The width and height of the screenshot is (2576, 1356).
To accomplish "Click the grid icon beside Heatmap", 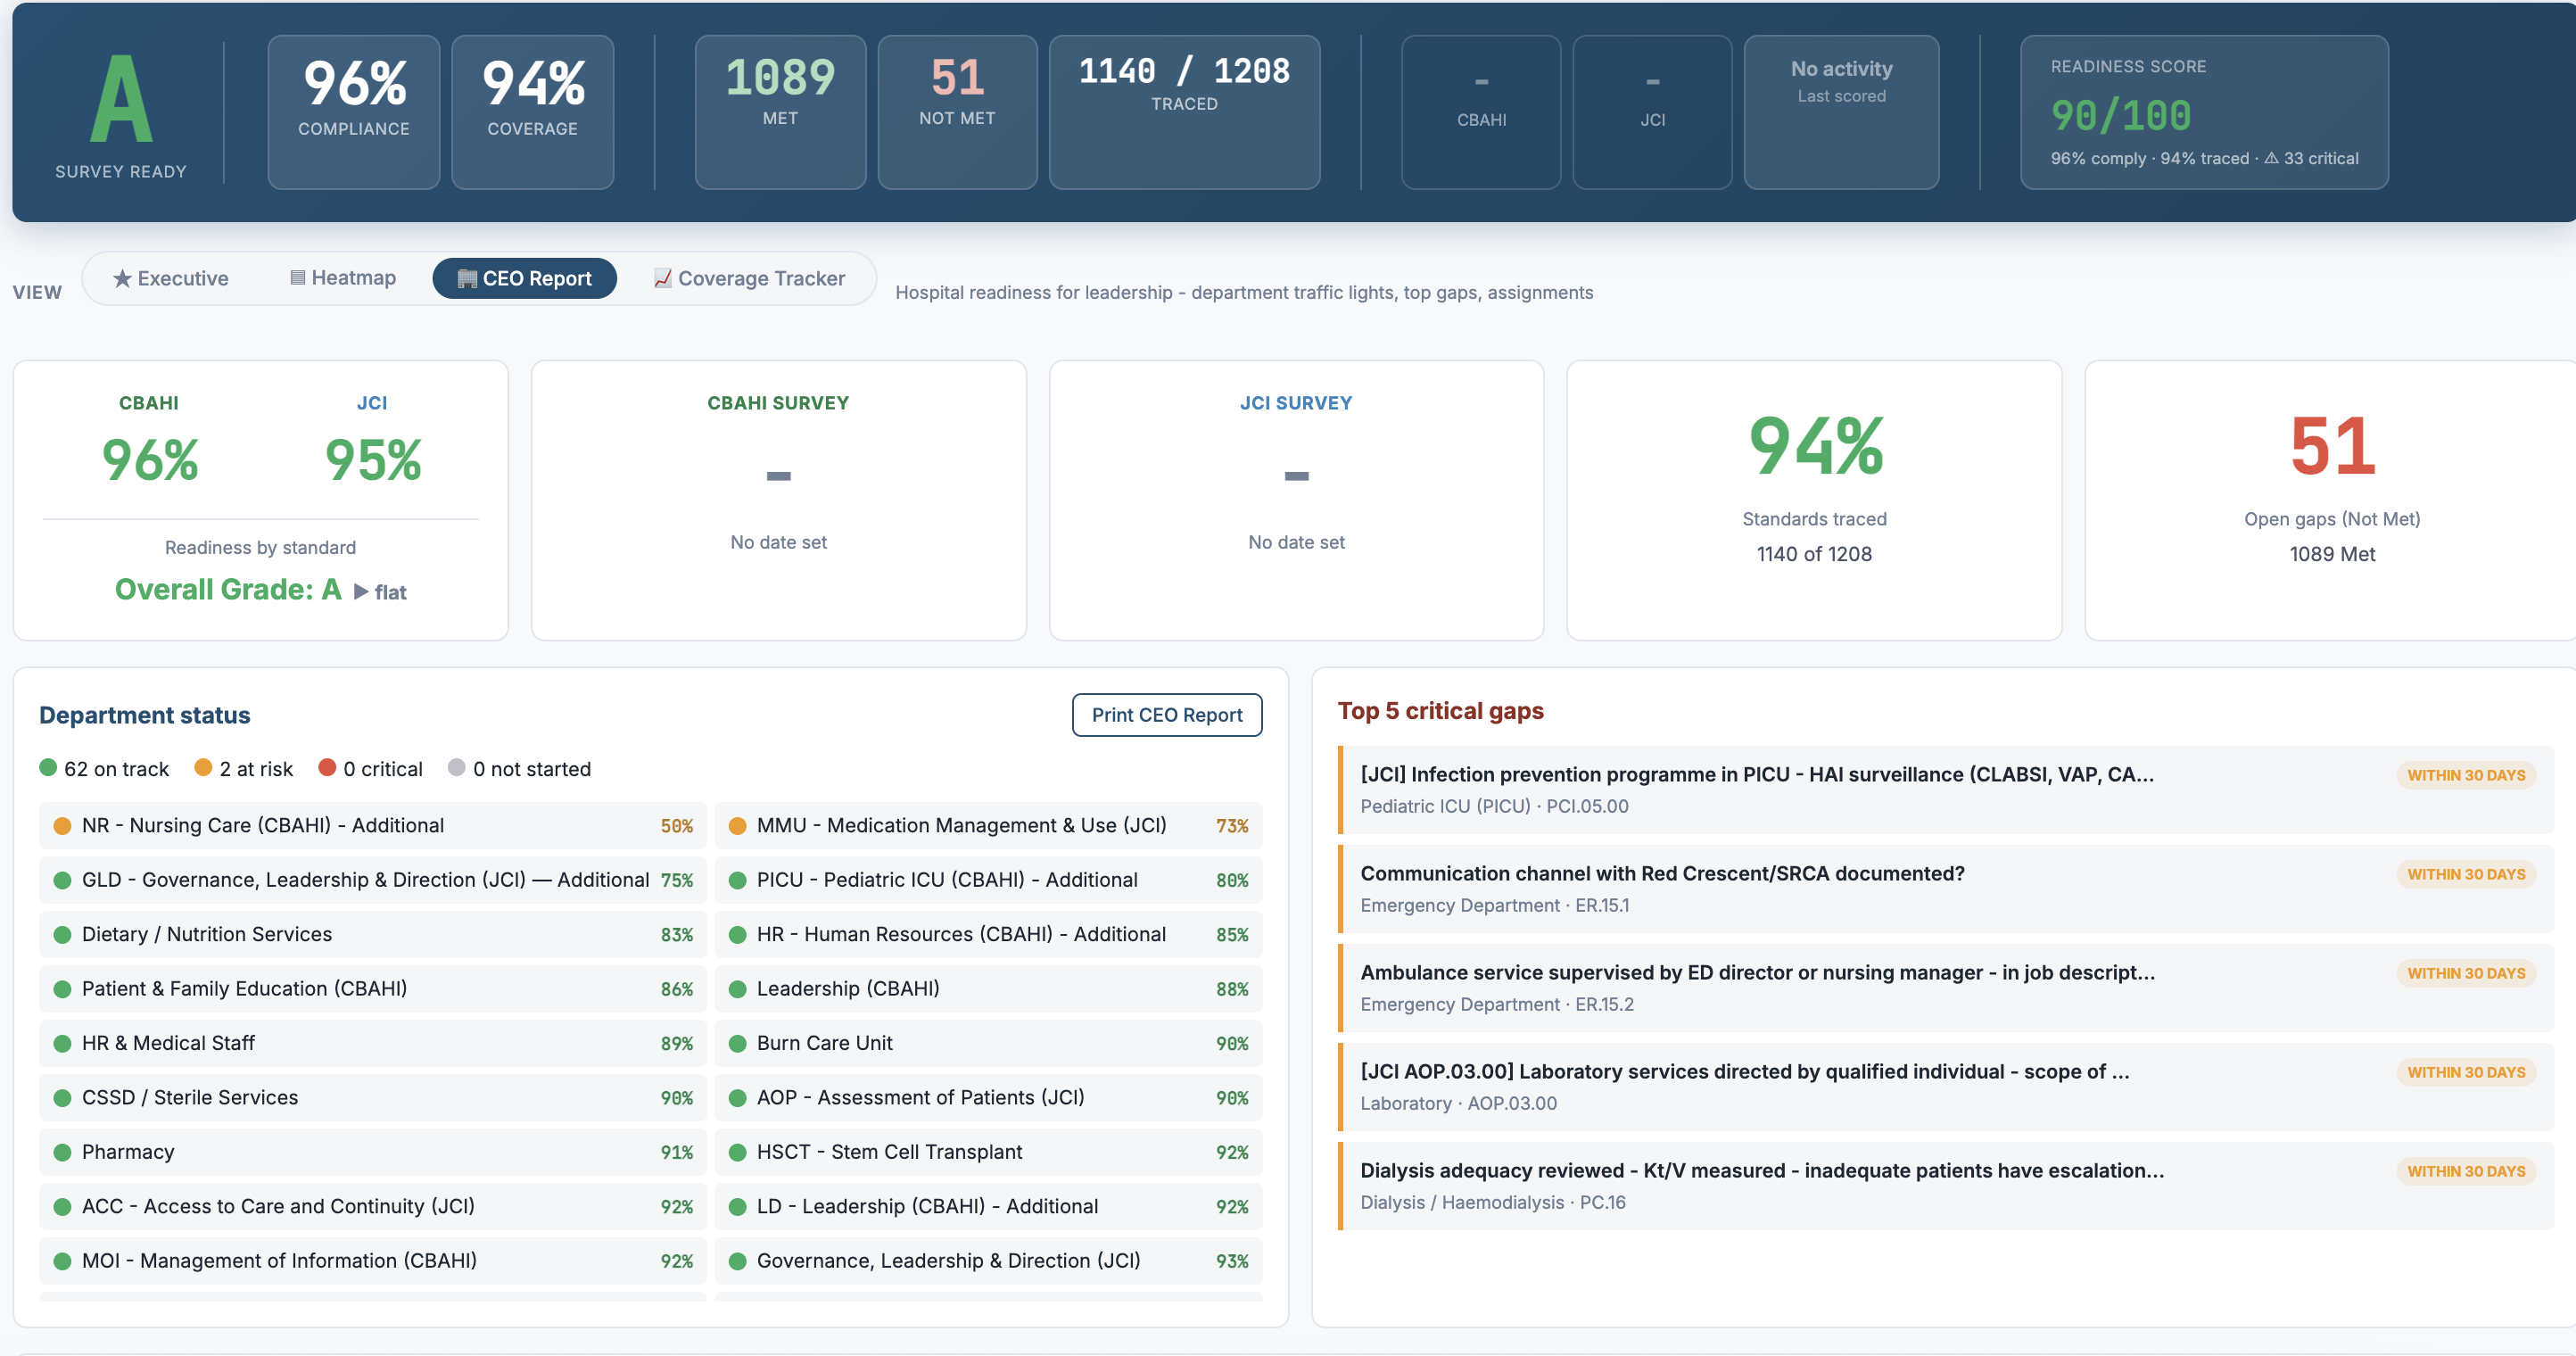I will [297, 277].
